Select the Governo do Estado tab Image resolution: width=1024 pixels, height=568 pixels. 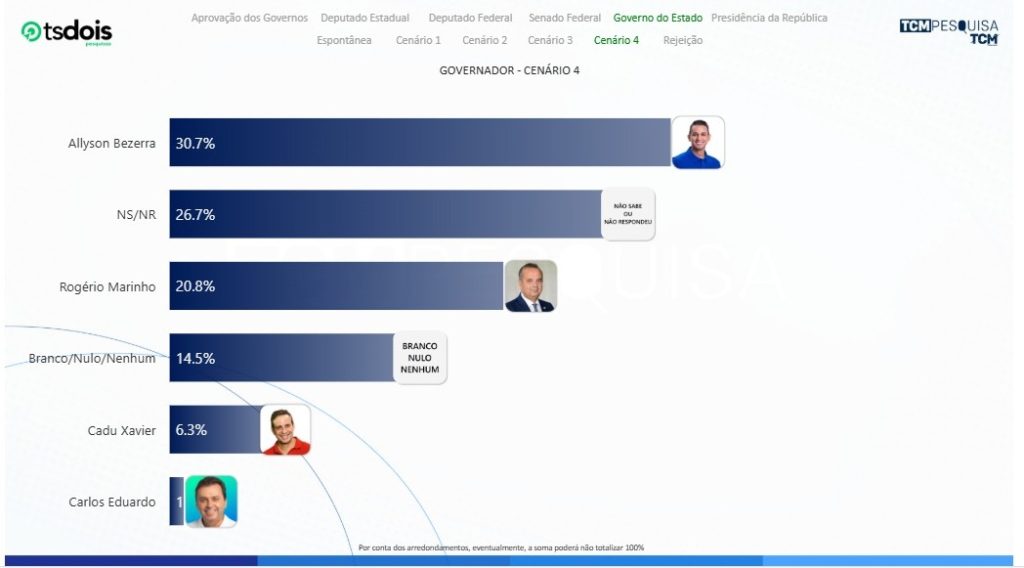[657, 18]
